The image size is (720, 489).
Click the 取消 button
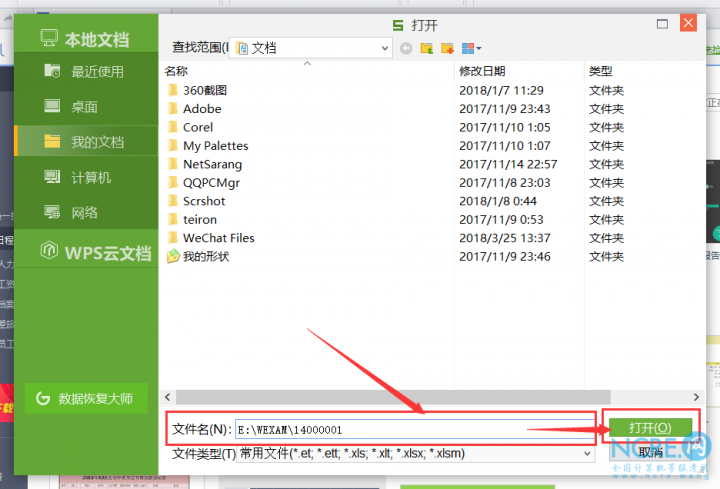[650, 452]
